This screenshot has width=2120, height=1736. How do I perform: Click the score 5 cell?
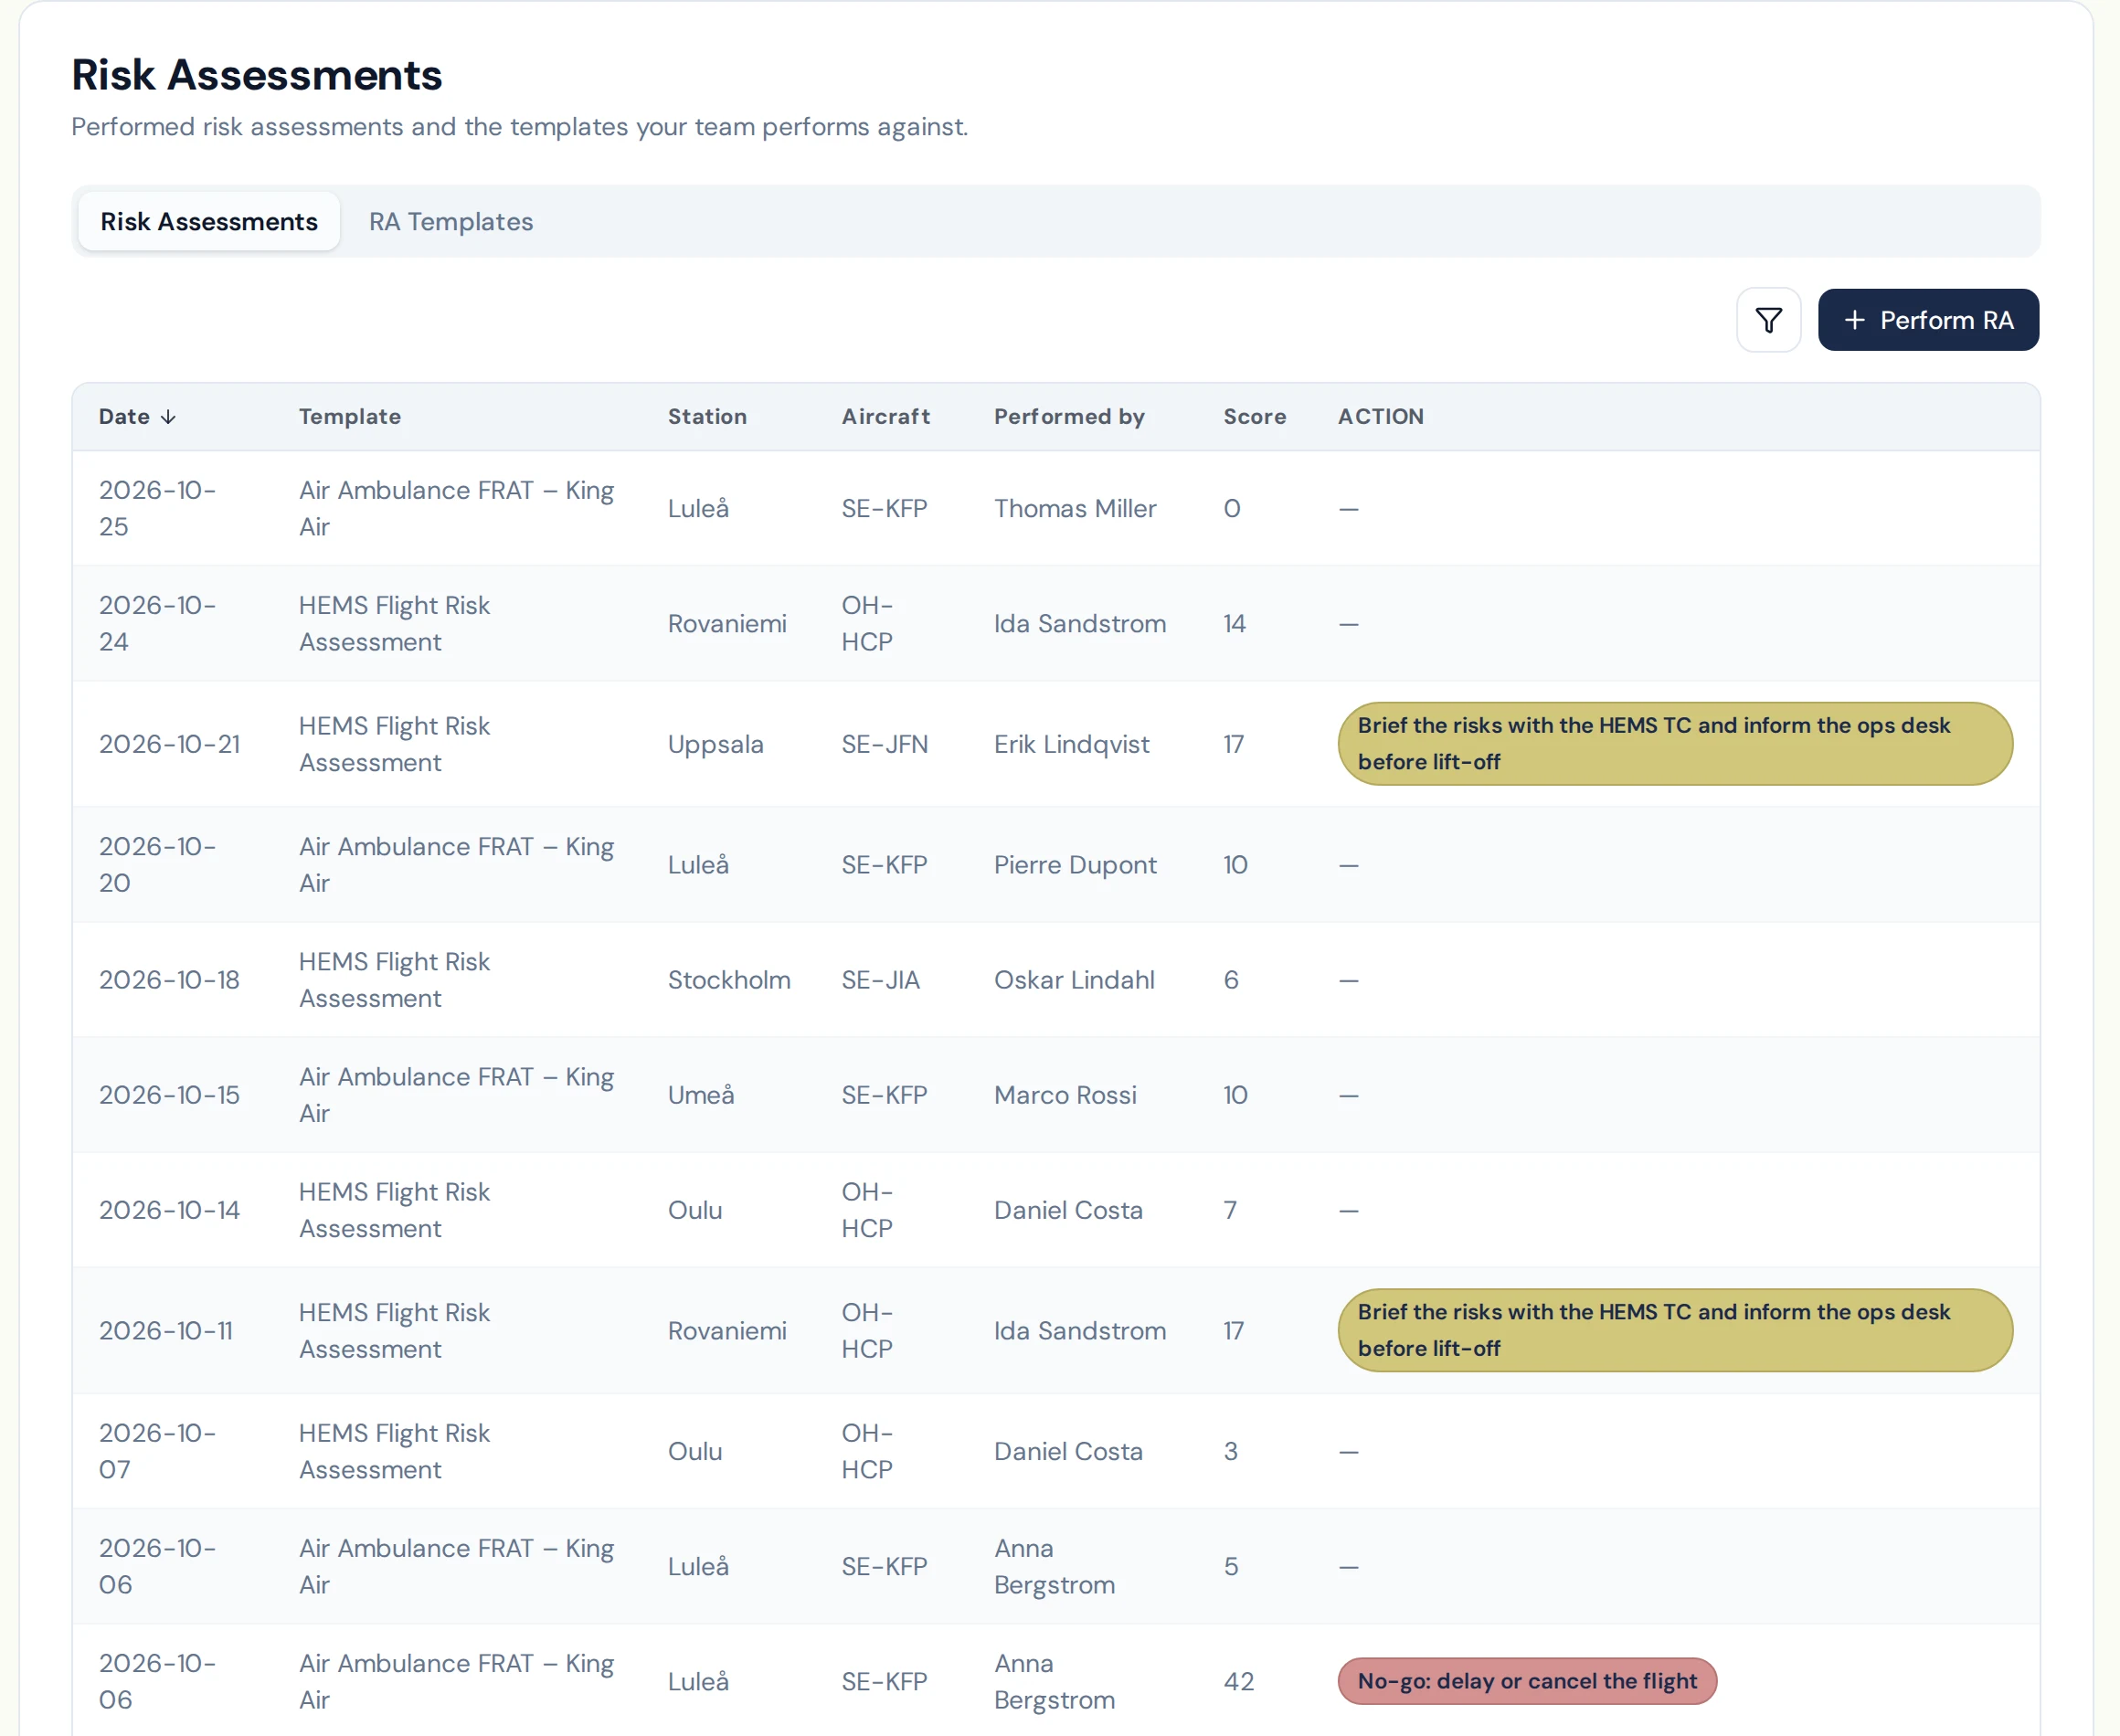1231,1566
